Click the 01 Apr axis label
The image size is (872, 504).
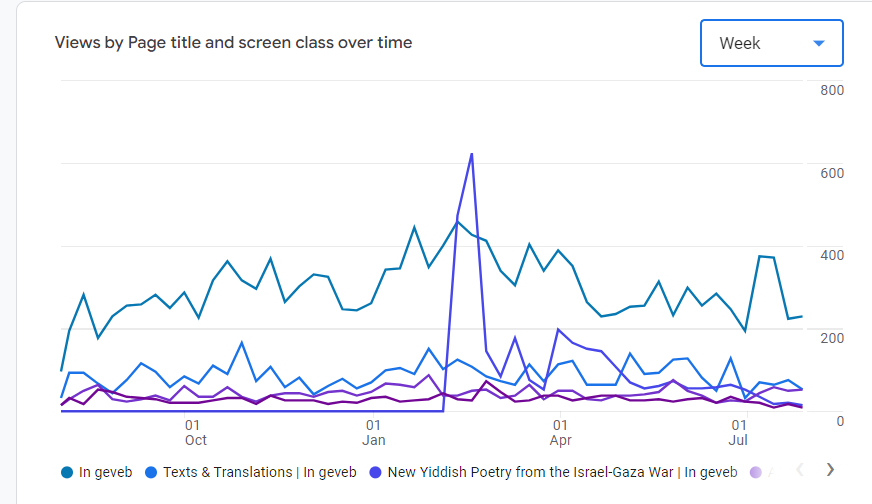tap(560, 433)
